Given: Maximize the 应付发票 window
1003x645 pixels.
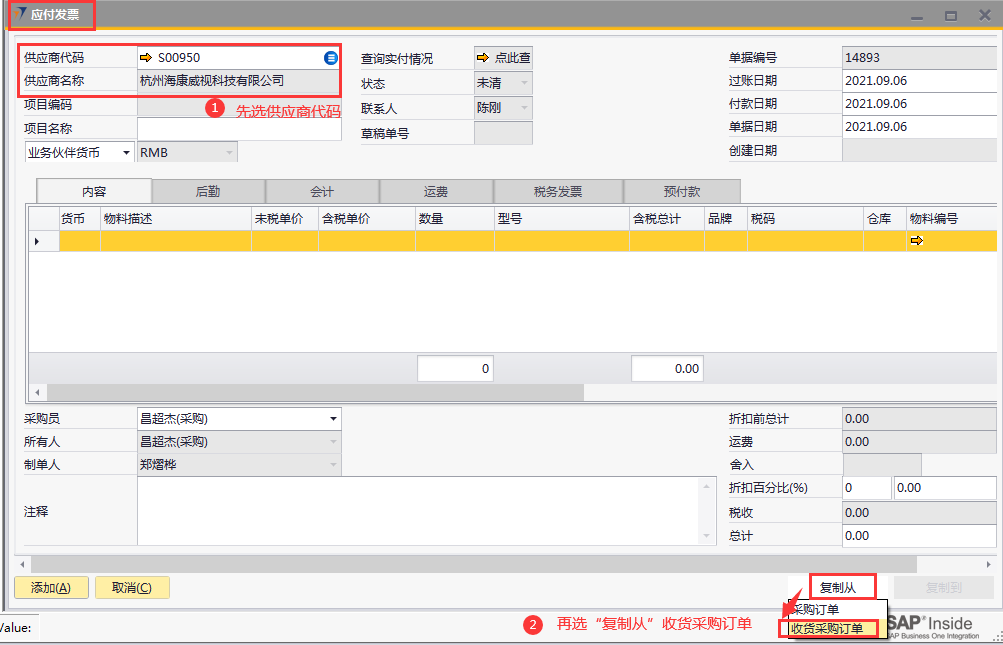Looking at the screenshot, I should coord(950,16).
